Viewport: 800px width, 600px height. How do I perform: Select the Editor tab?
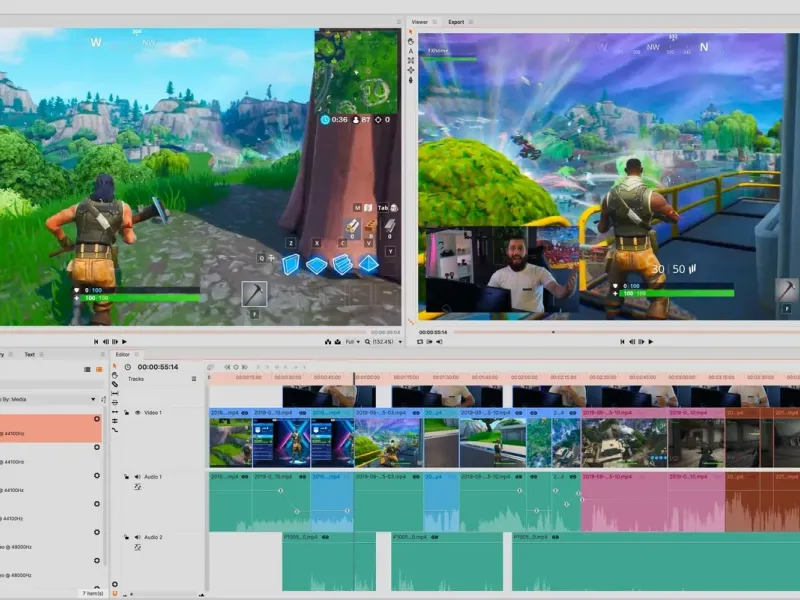tap(122, 355)
